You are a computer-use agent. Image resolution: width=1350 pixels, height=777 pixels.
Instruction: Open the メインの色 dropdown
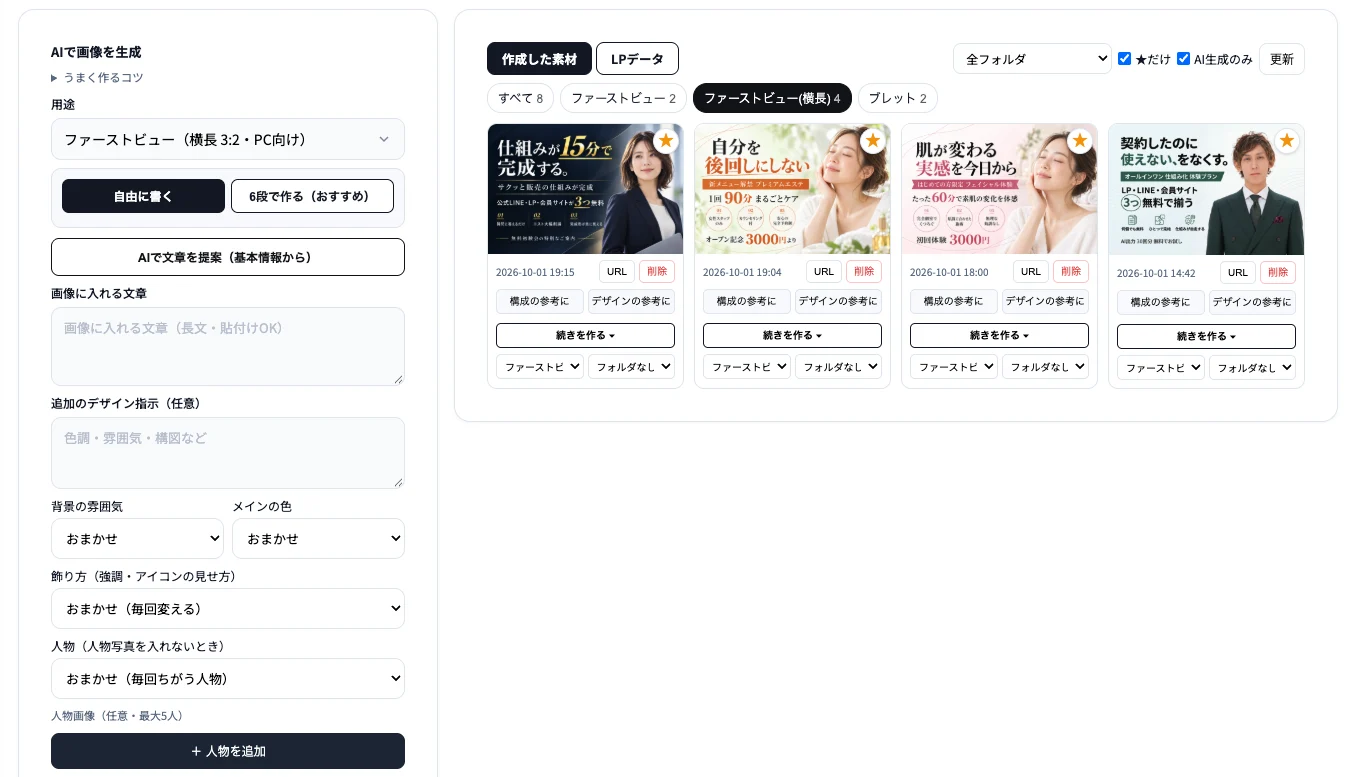coord(318,538)
